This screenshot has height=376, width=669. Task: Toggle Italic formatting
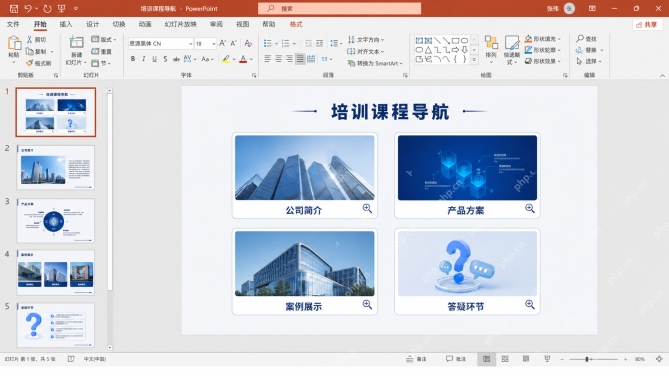pos(144,59)
